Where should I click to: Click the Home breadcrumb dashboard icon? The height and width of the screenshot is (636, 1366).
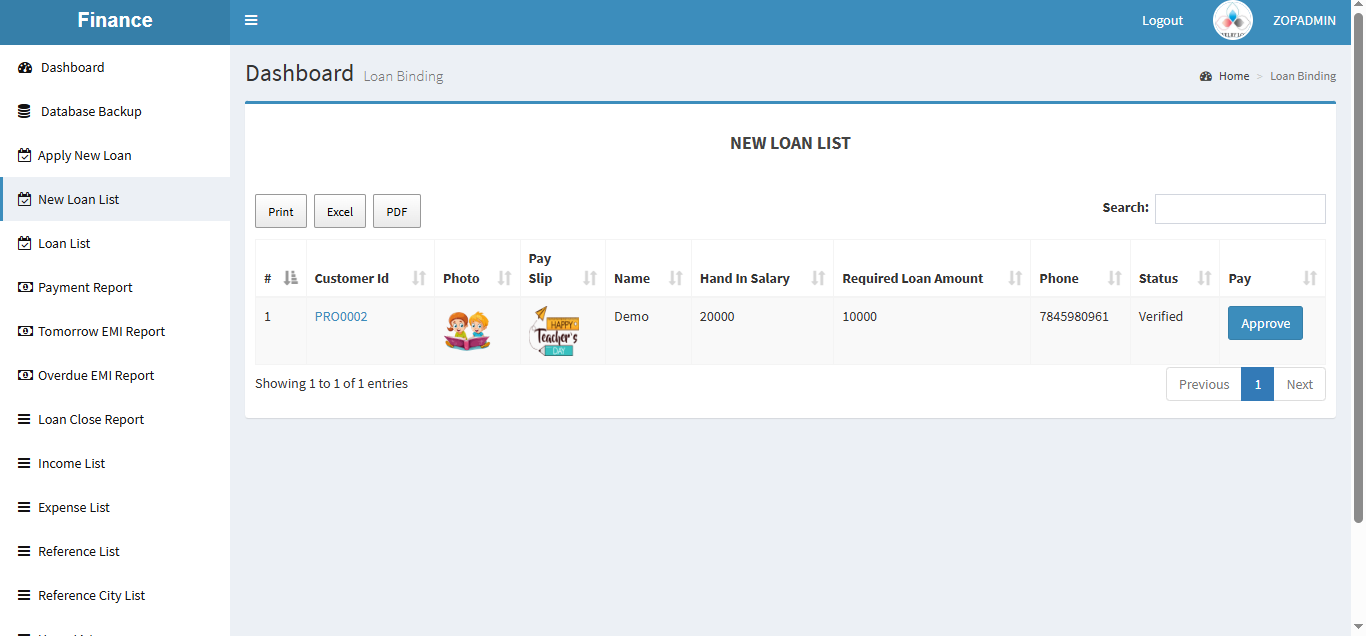[1206, 76]
